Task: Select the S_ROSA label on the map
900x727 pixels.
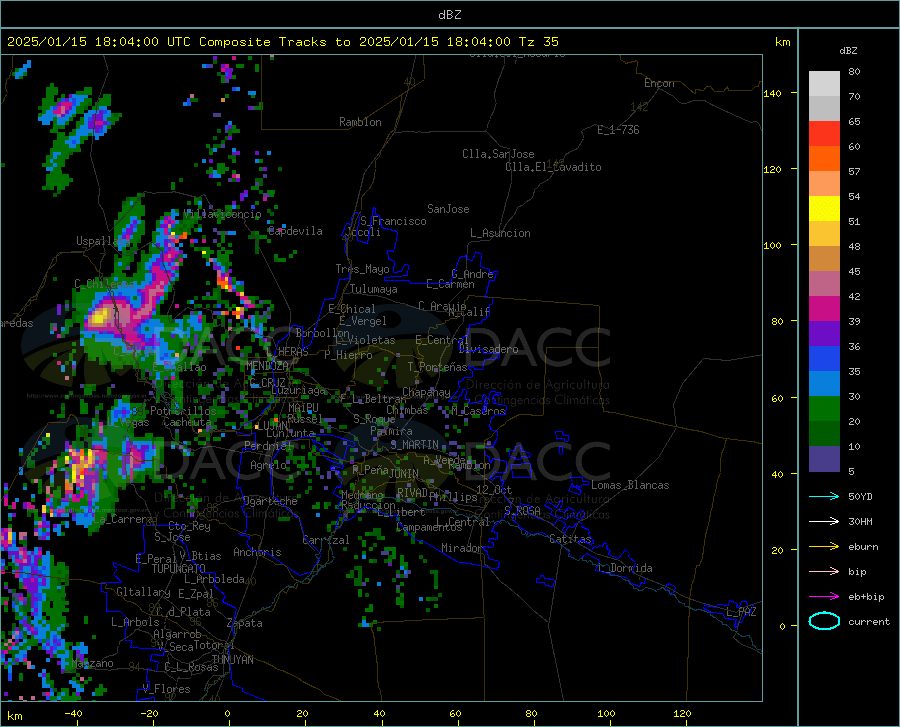Action: [522, 510]
